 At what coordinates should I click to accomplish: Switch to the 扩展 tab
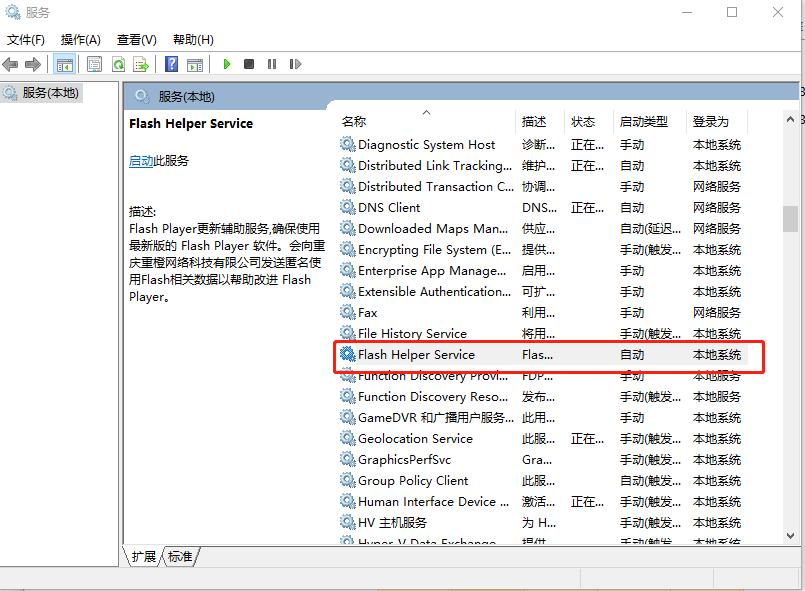(144, 557)
